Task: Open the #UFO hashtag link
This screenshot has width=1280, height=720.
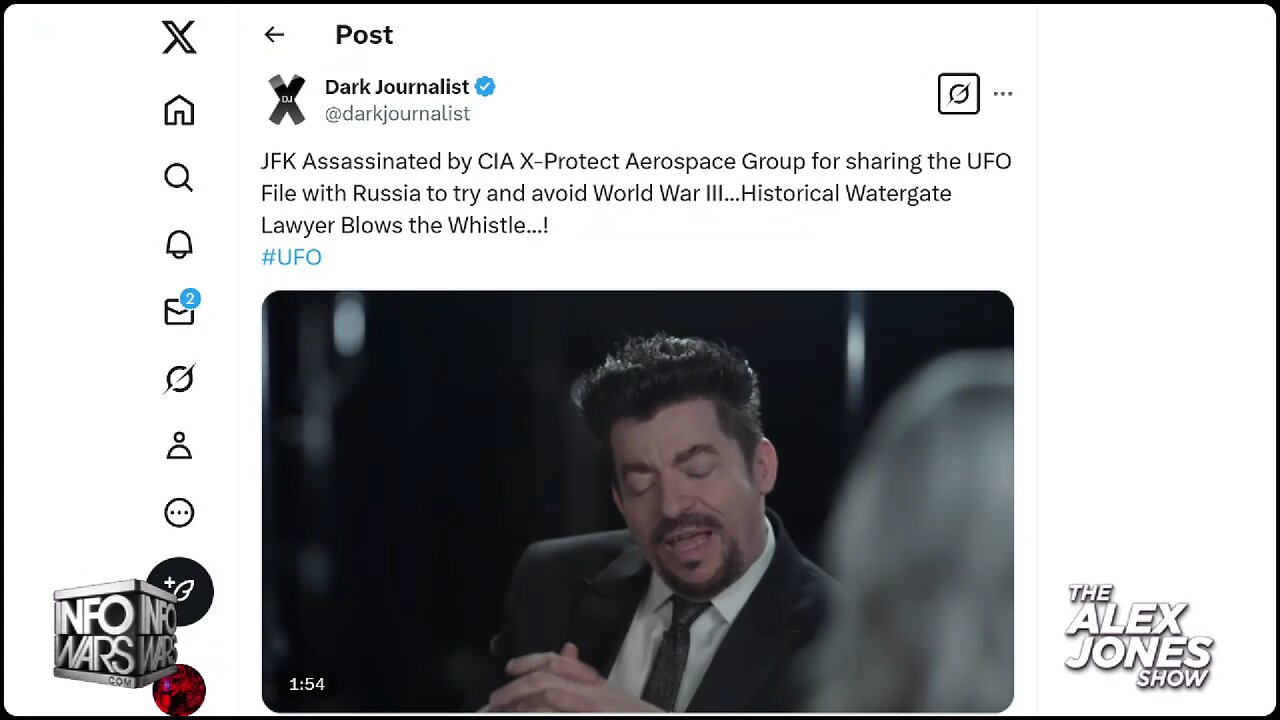Action: tap(291, 257)
